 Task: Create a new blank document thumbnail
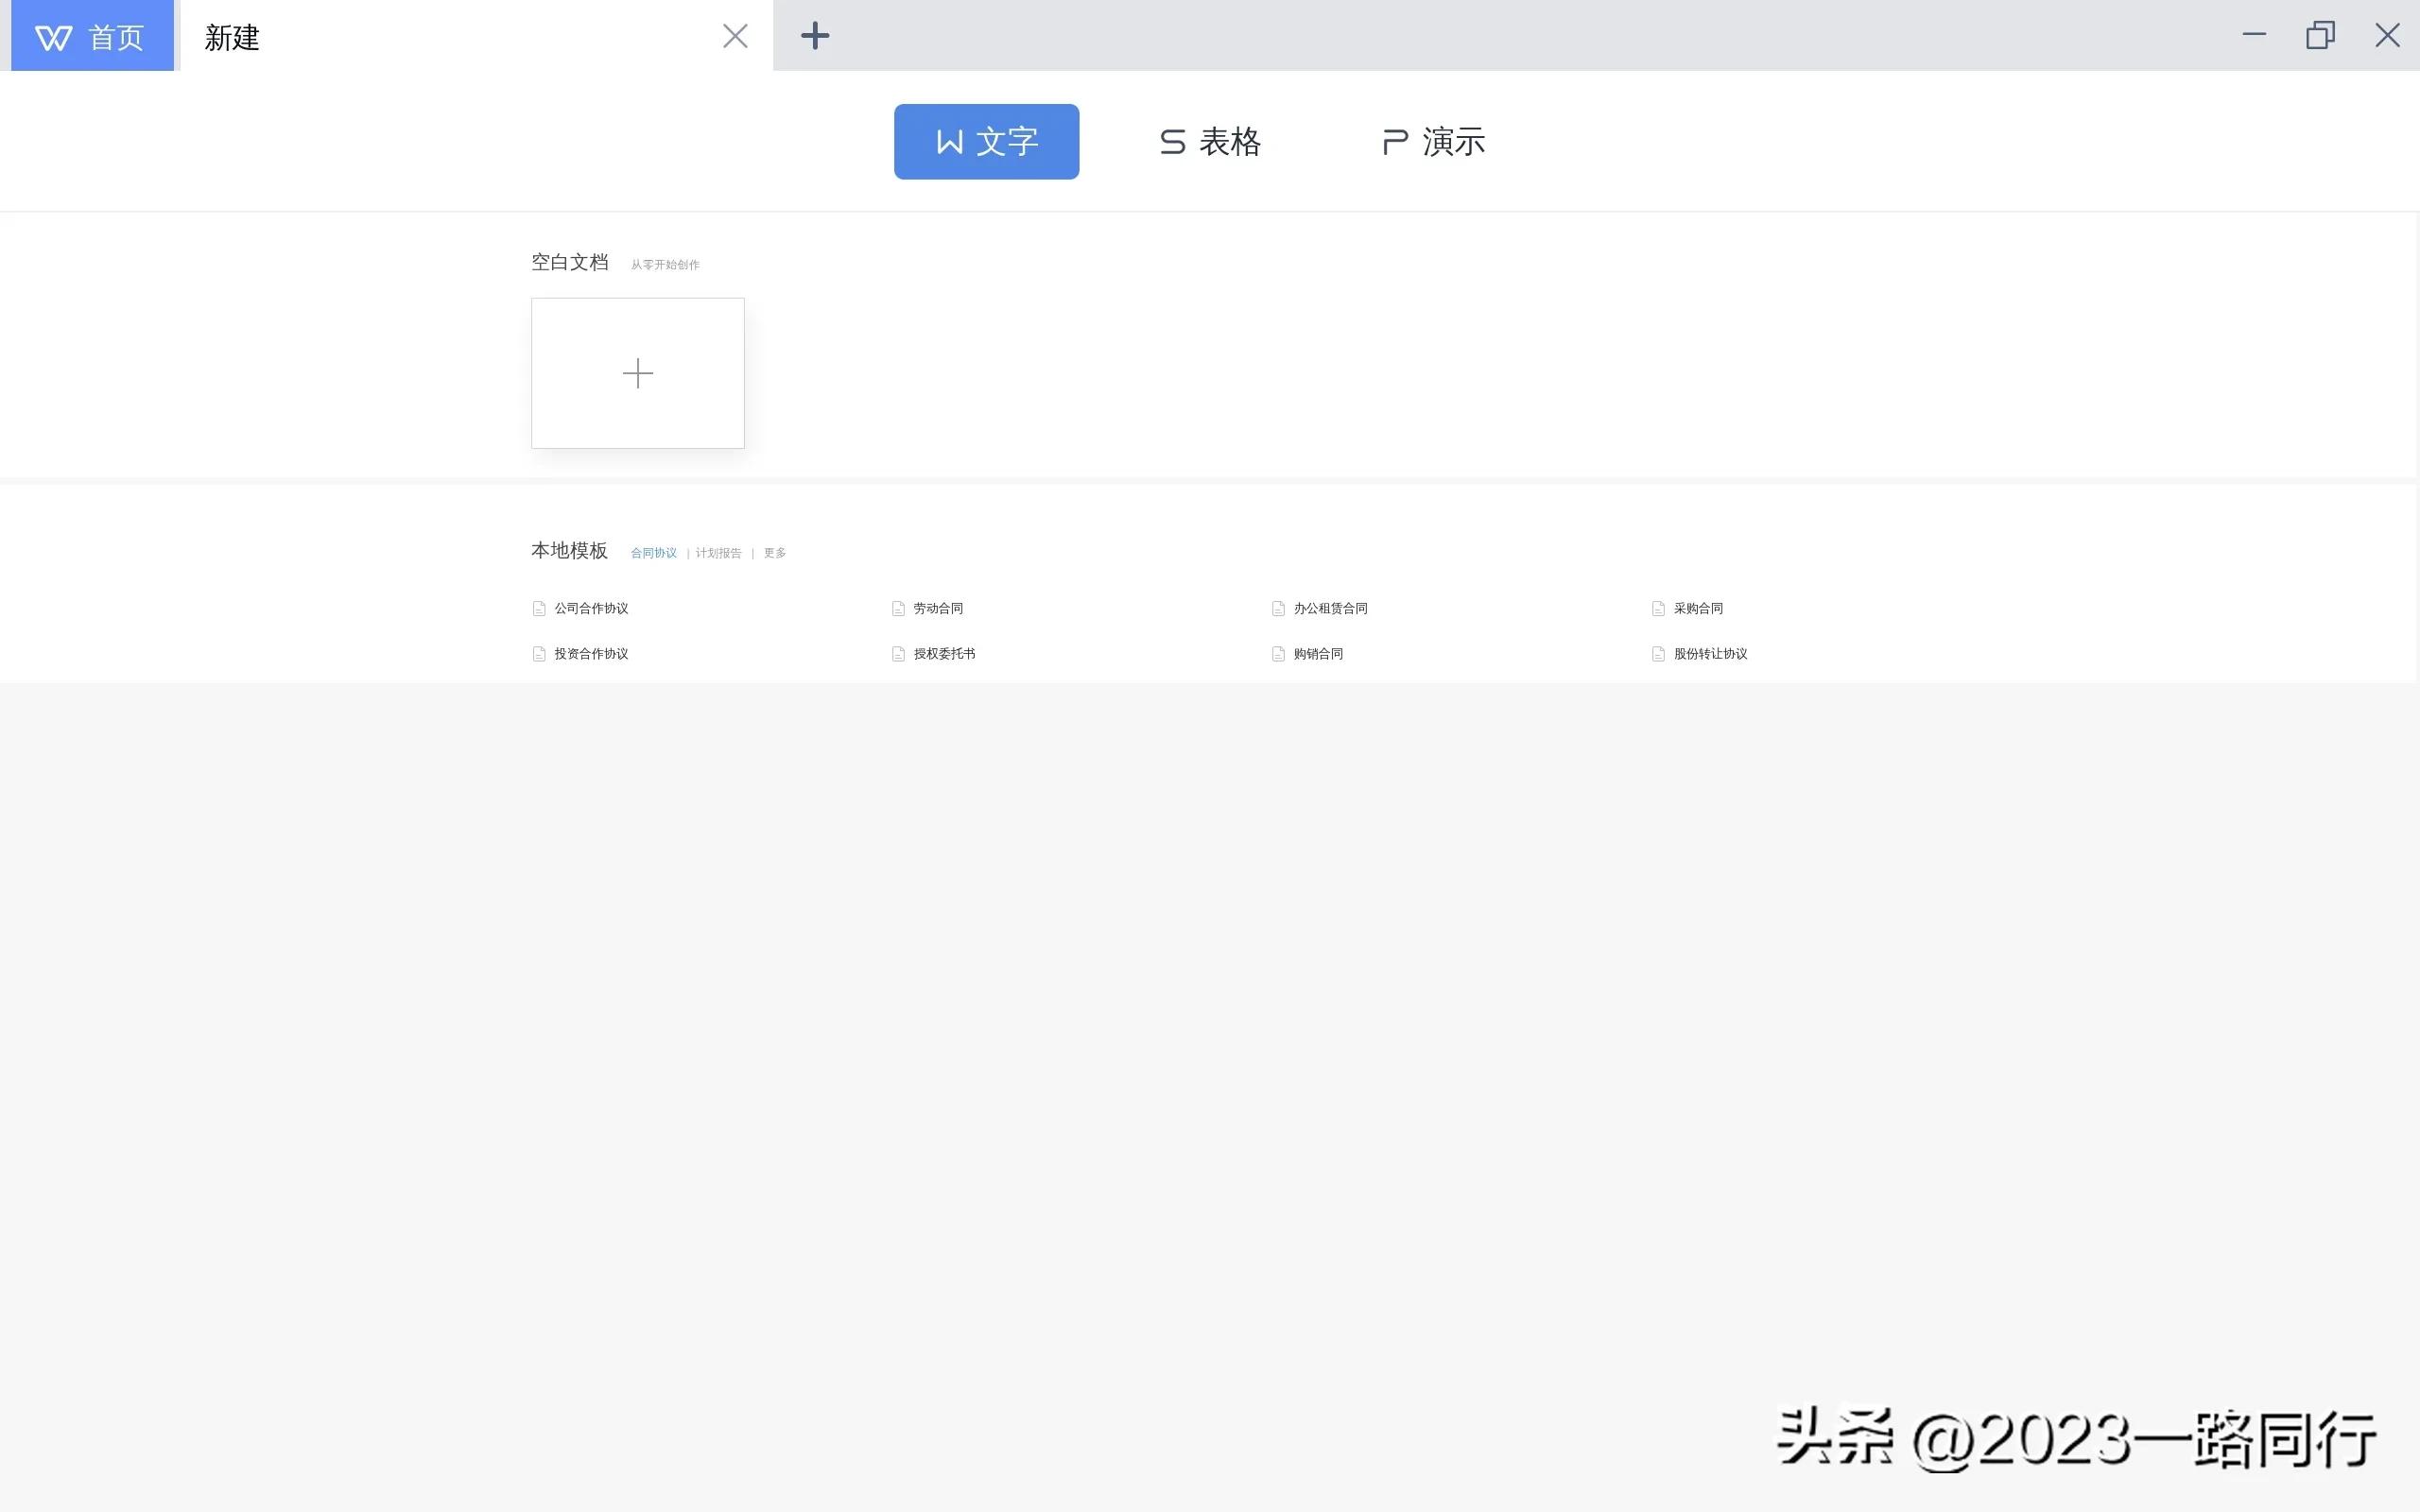[637, 373]
